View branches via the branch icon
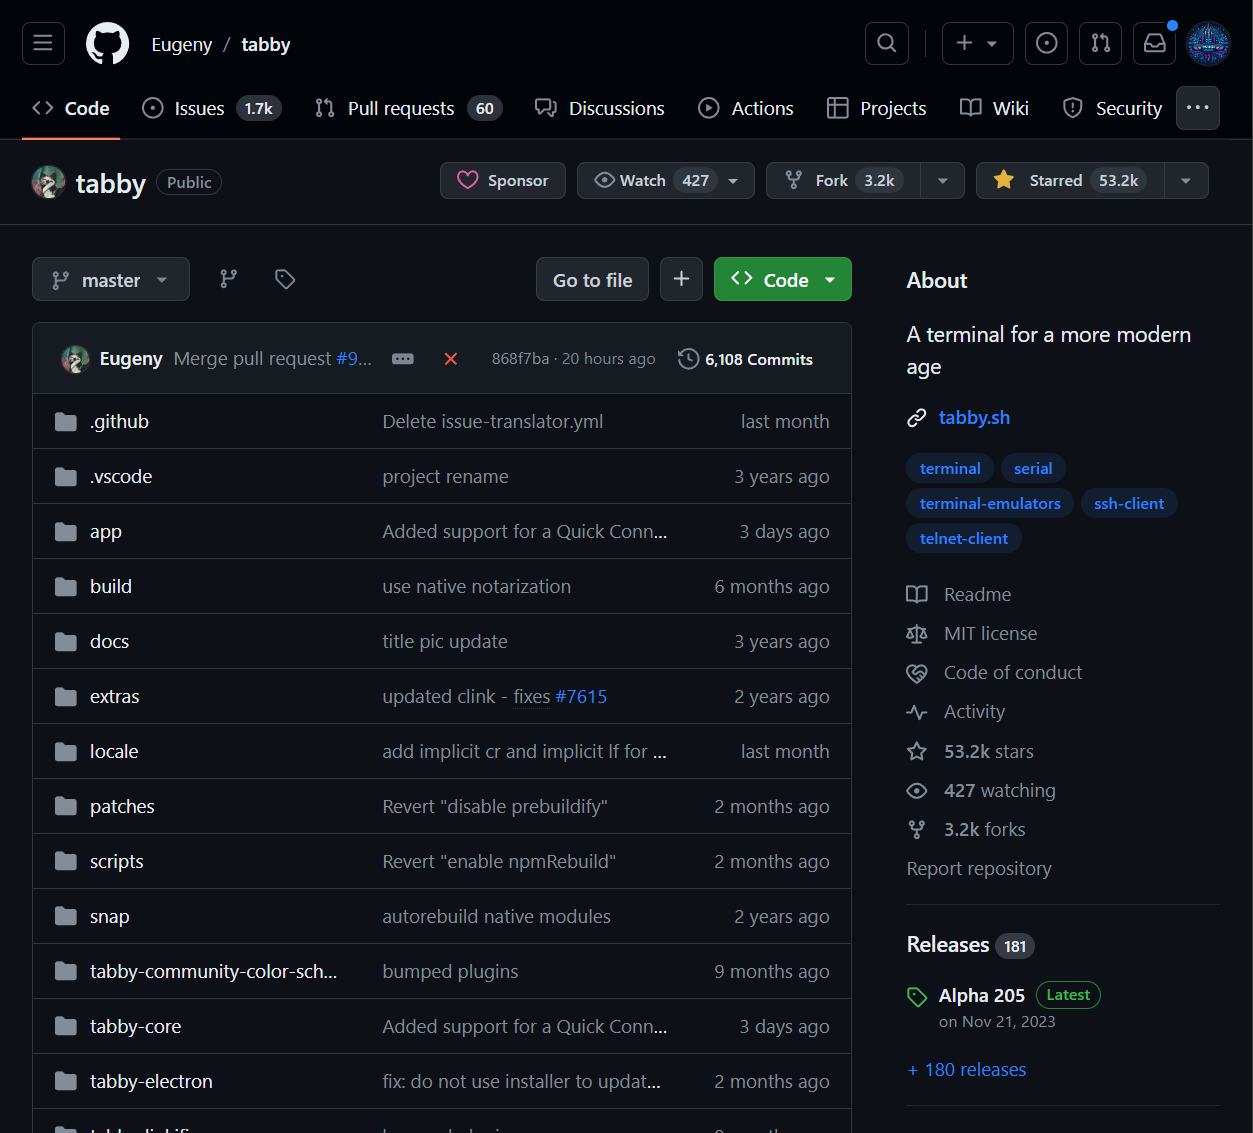The height and width of the screenshot is (1133, 1253). (x=229, y=279)
